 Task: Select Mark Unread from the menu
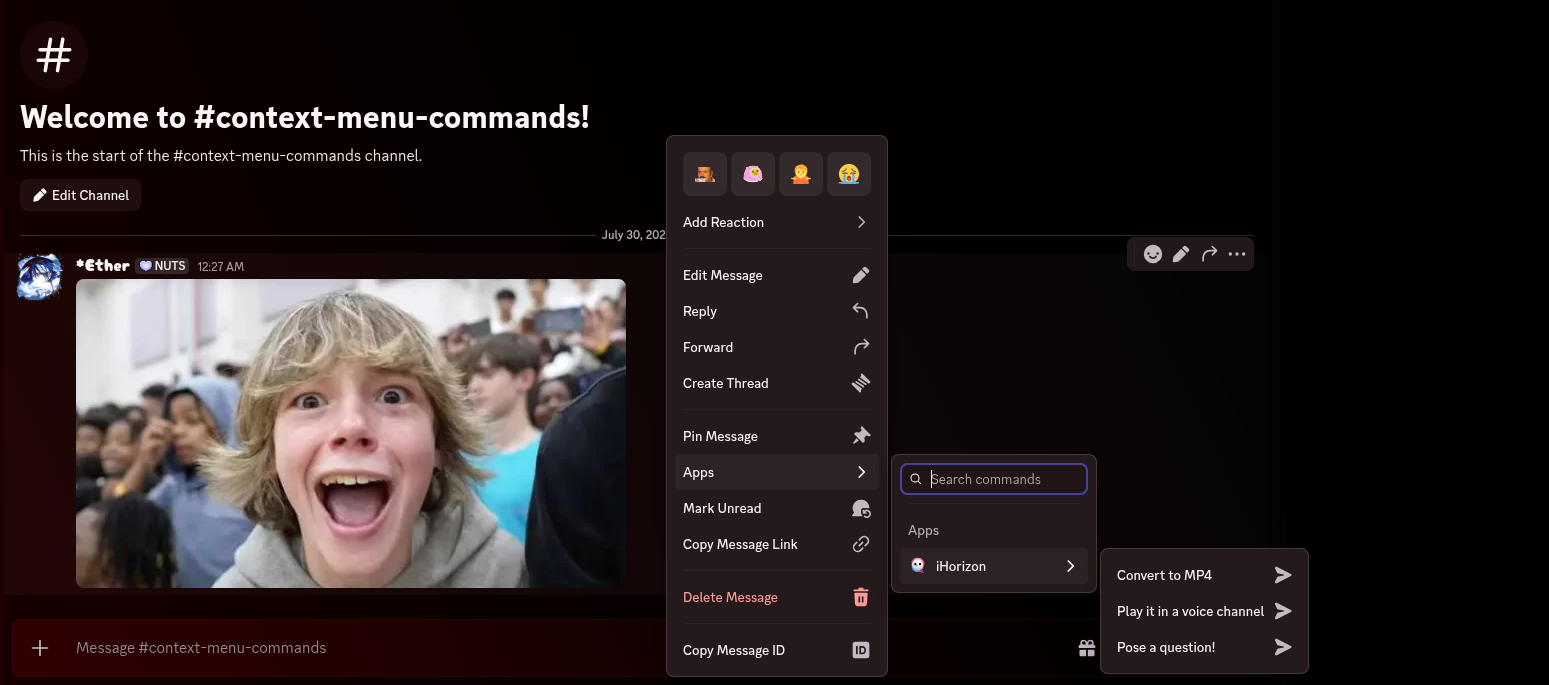tap(777, 508)
